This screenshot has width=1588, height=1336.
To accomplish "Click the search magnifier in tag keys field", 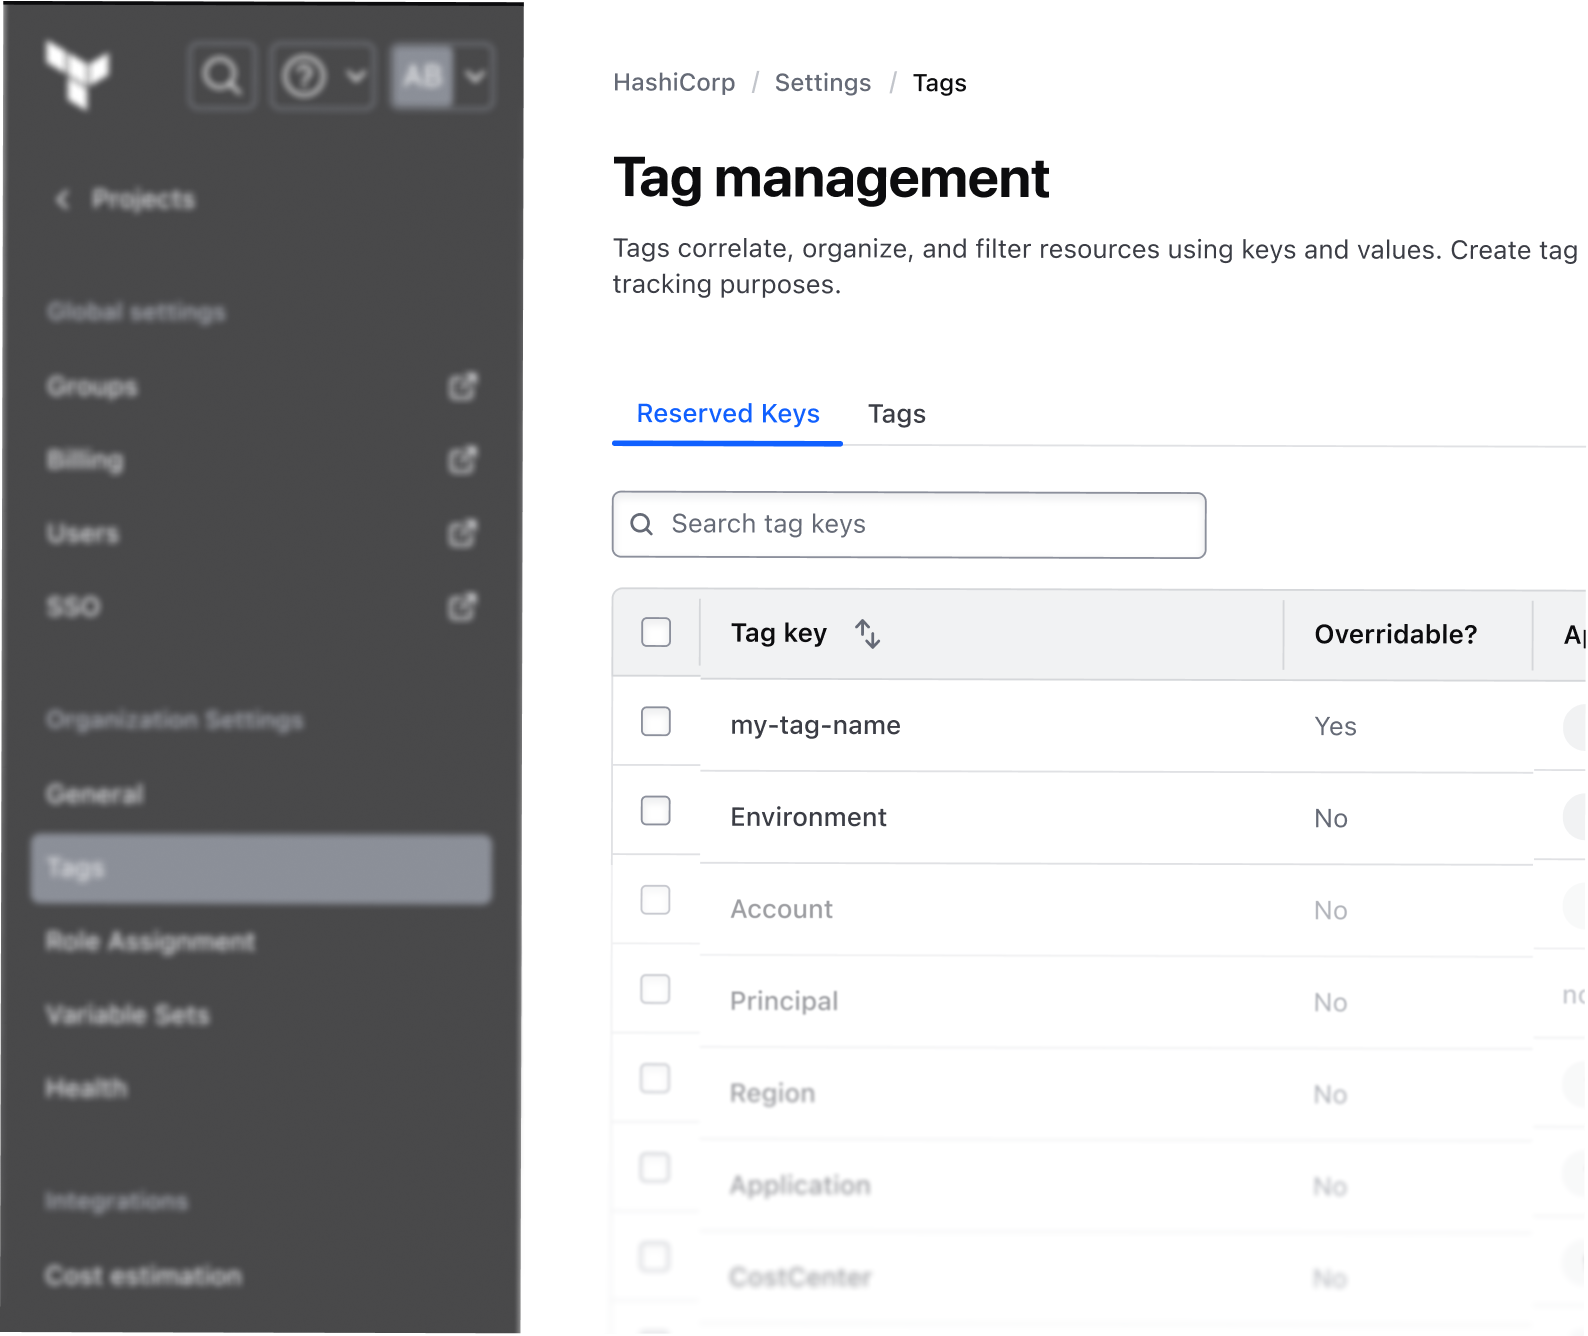I will (x=642, y=524).
